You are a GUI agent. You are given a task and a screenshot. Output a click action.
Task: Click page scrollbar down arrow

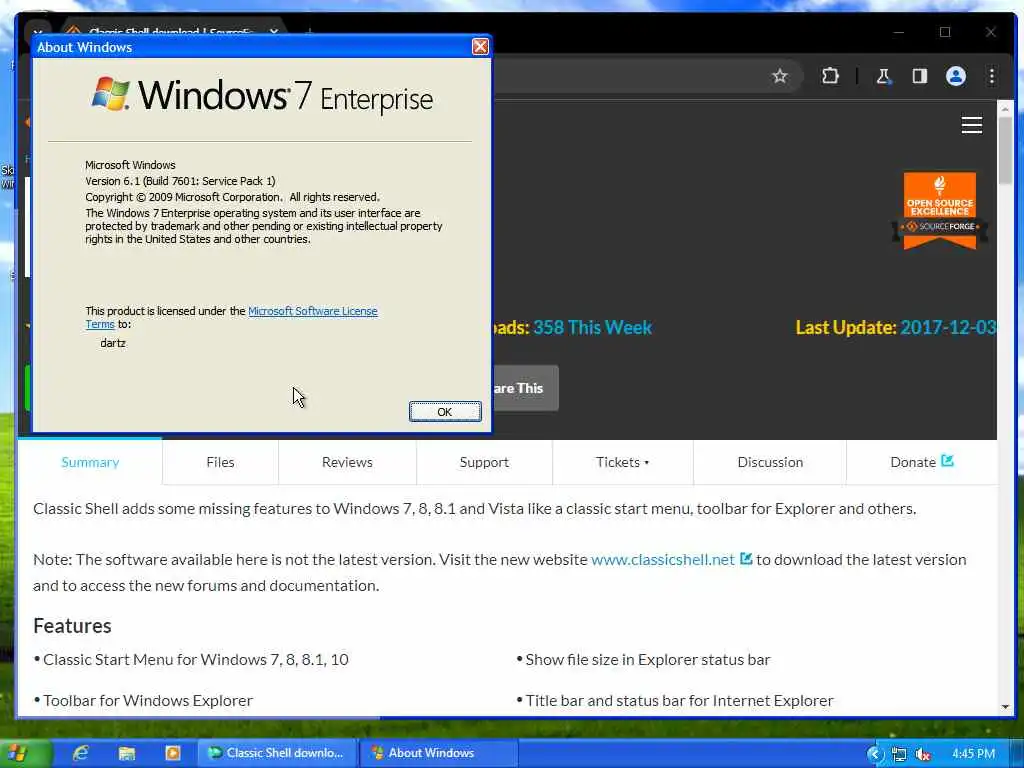(x=1005, y=707)
